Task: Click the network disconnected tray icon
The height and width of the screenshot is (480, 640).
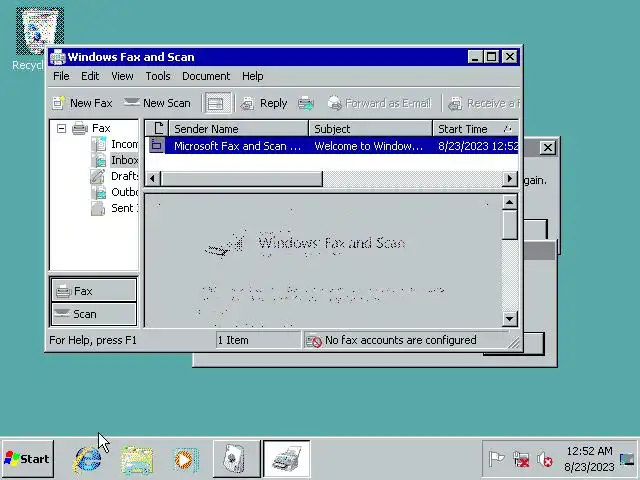Action: pos(521,460)
